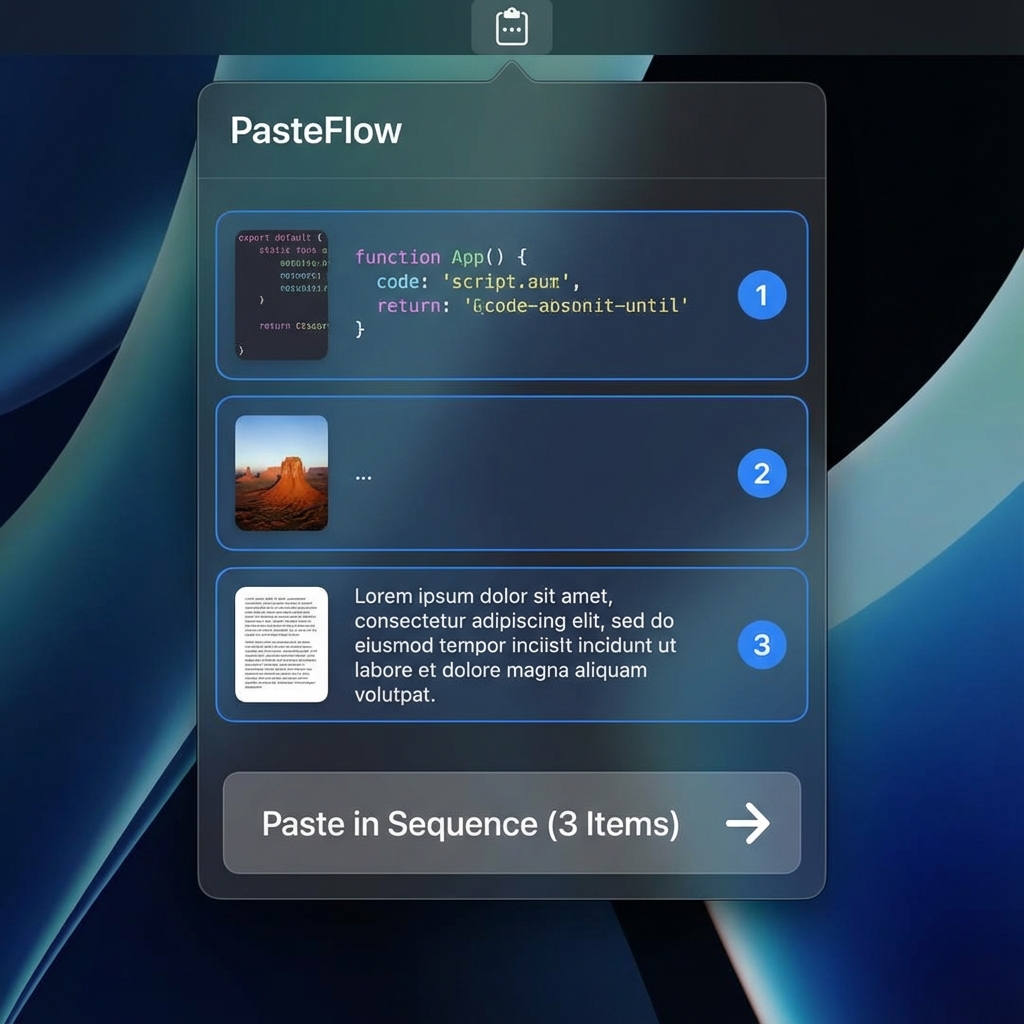
Task: Select the function App code clipboard item
Action: click(510, 293)
